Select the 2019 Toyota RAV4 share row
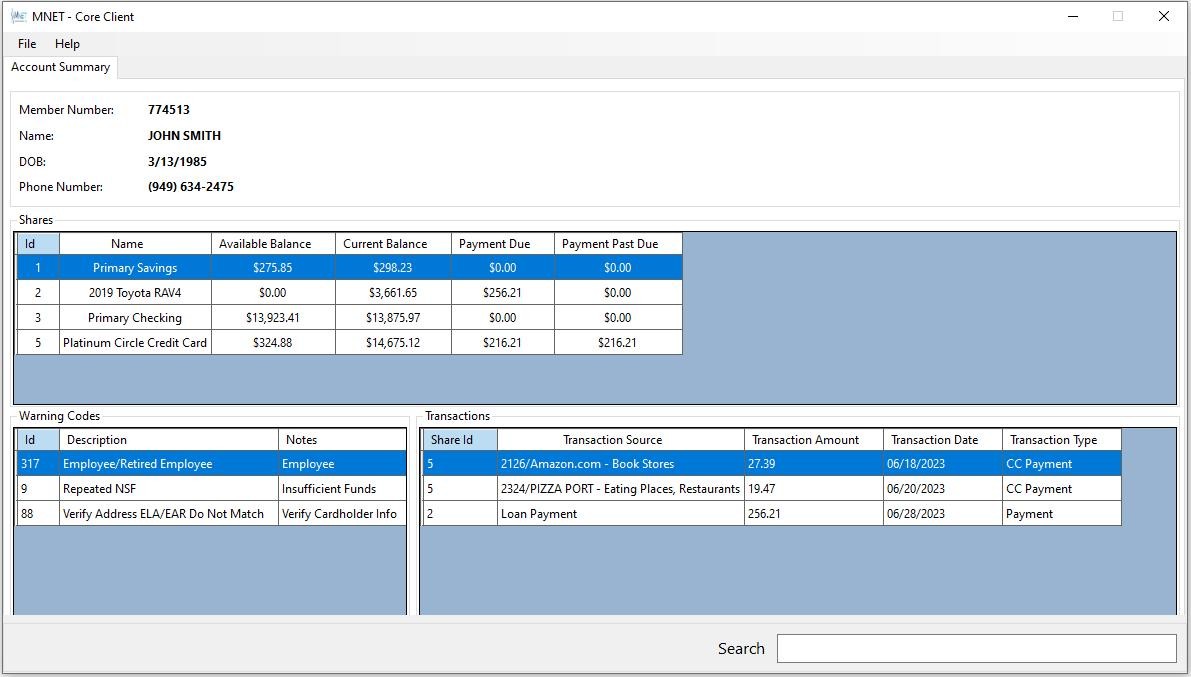 [x=349, y=293]
